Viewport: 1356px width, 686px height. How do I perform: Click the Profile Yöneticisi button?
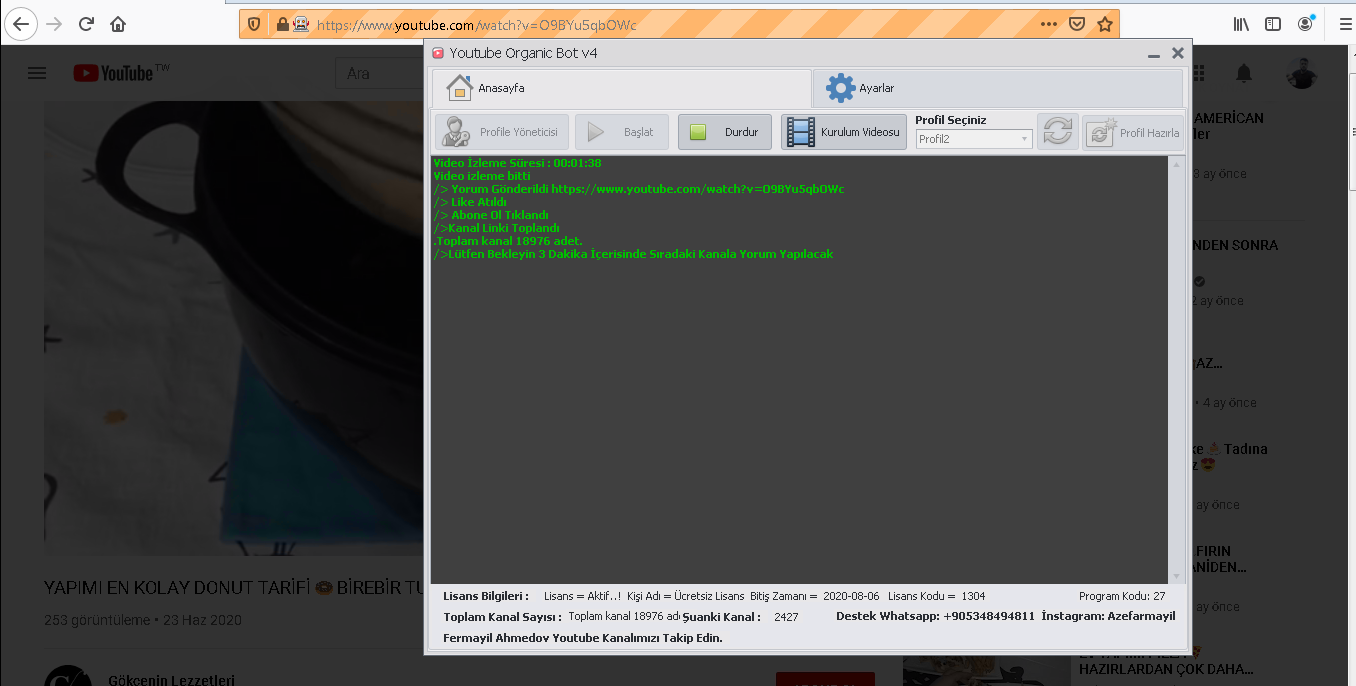[502, 132]
